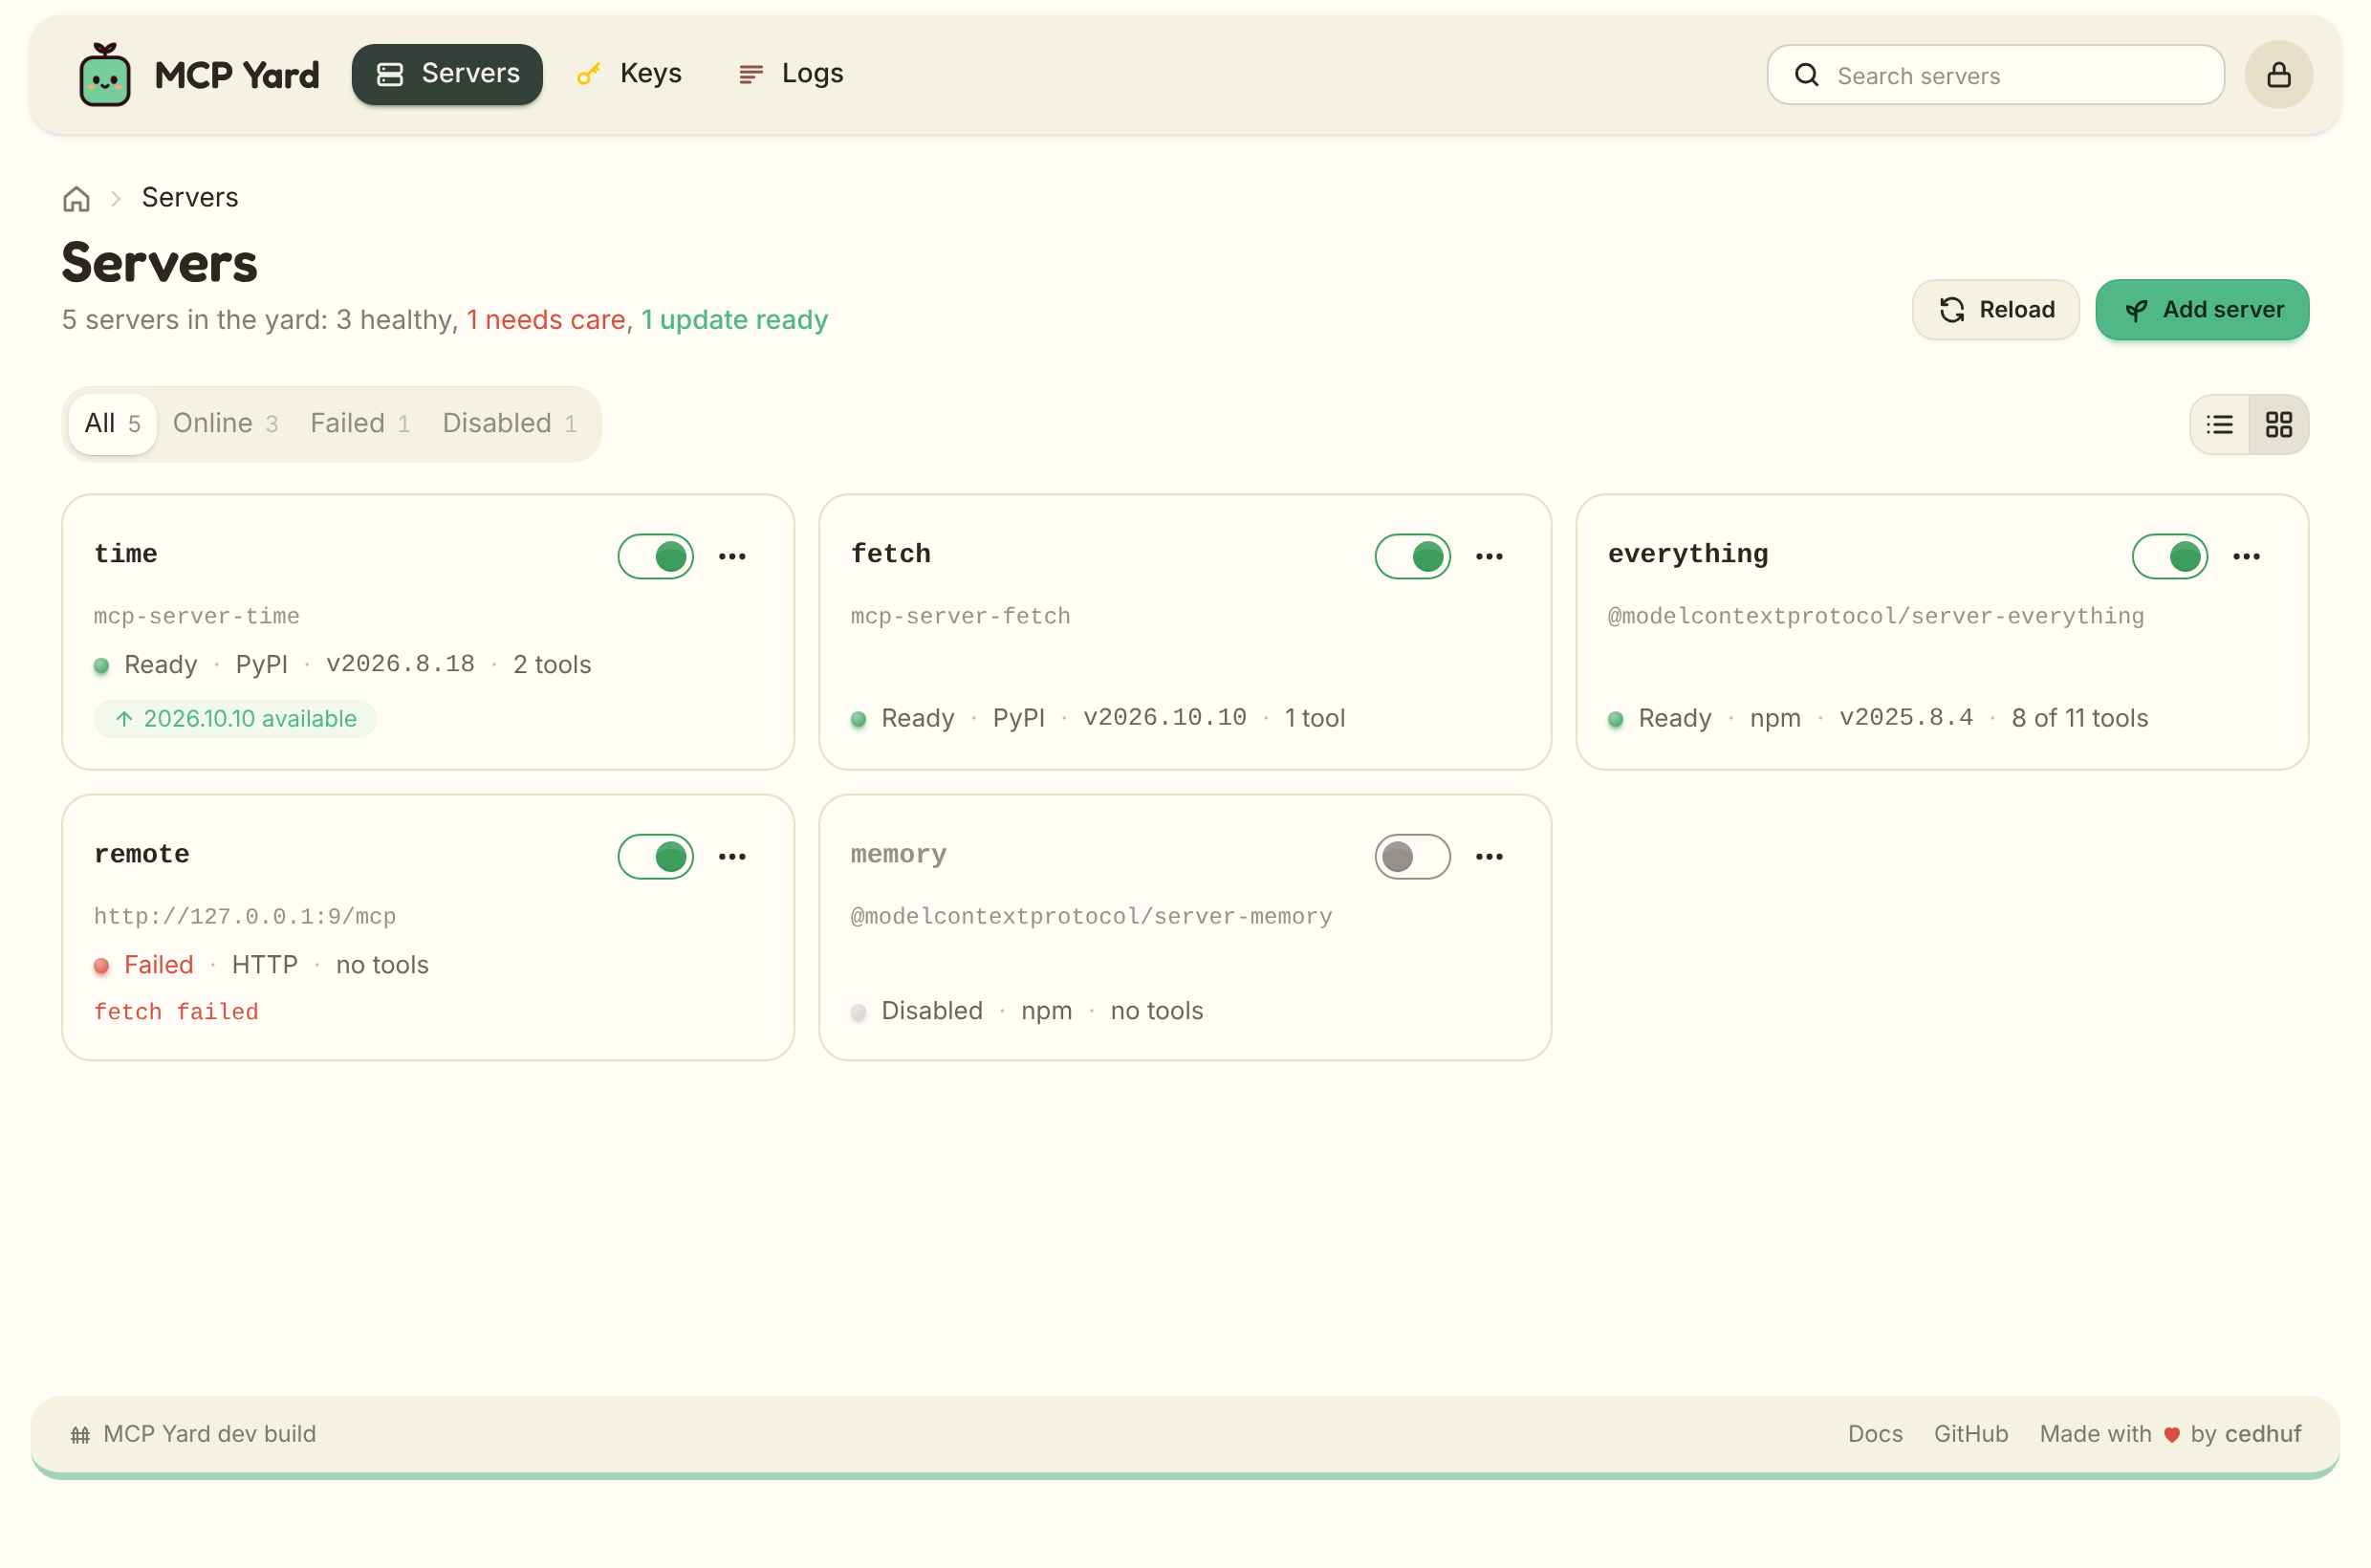Click the home breadcrumb icon
Image resolution: width=2371 pixels, height=1568 pixels.
pyautogui.click(x=76, y=198)
